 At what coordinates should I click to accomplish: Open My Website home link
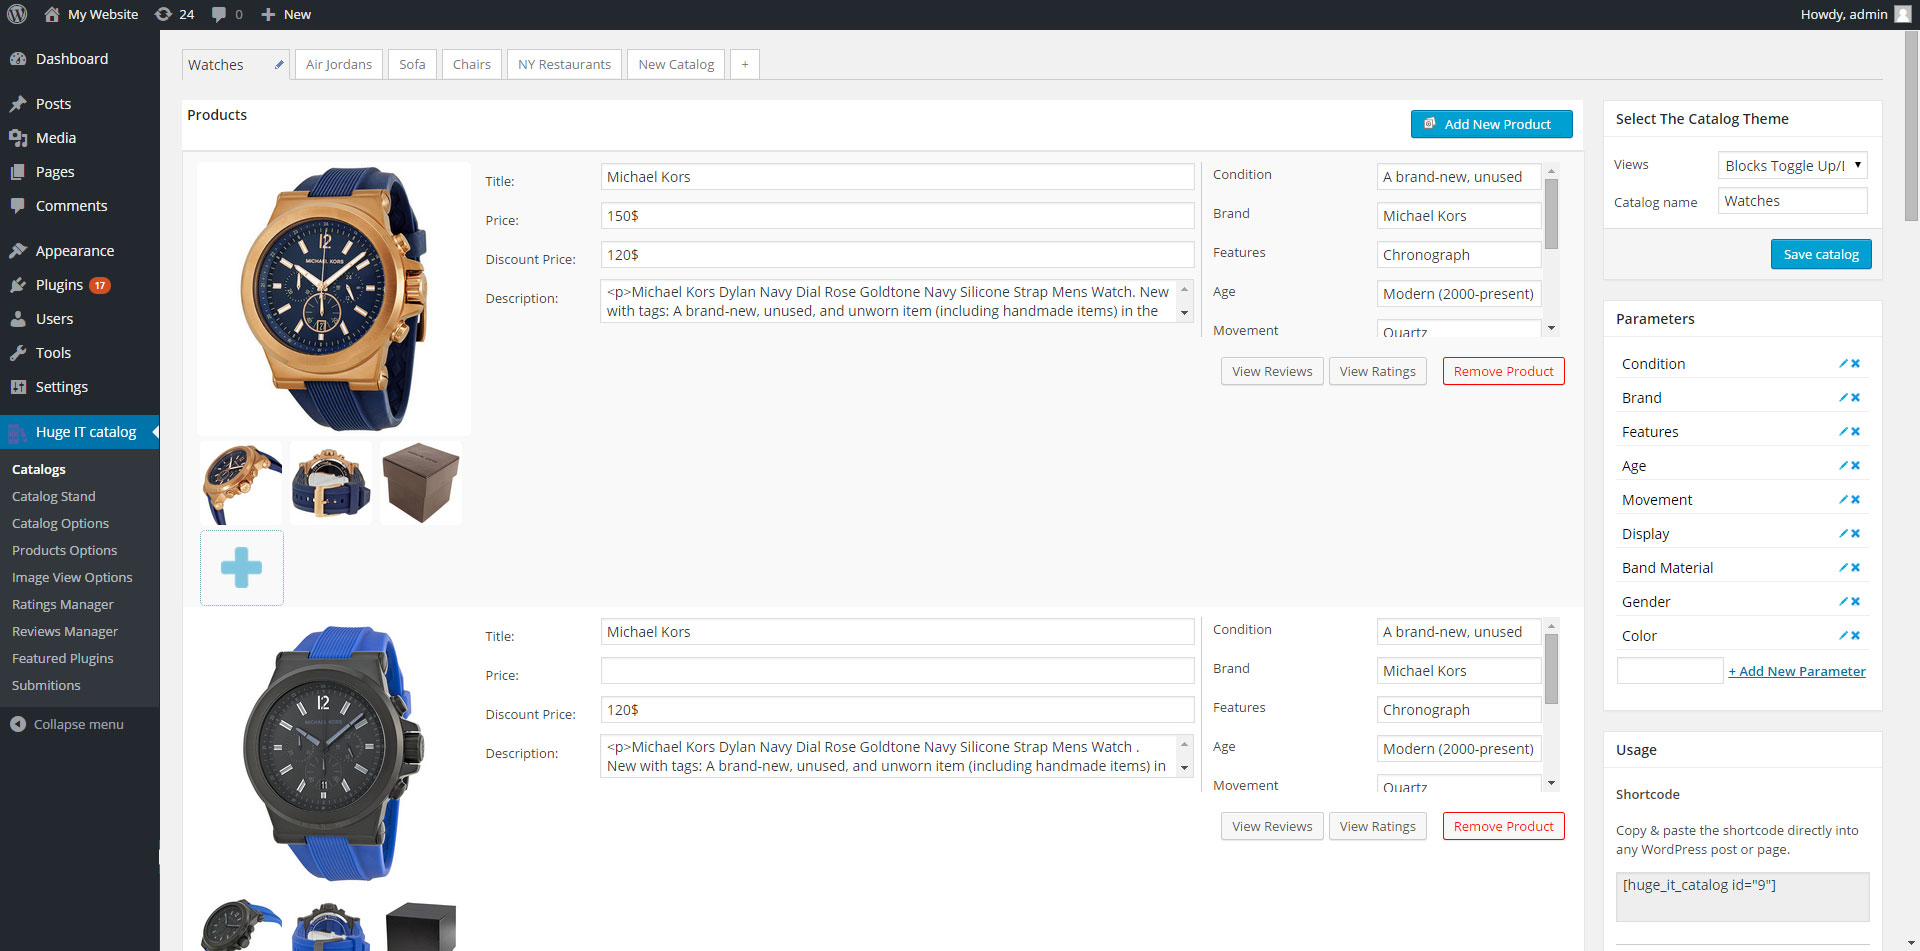[x=92, y=14]
